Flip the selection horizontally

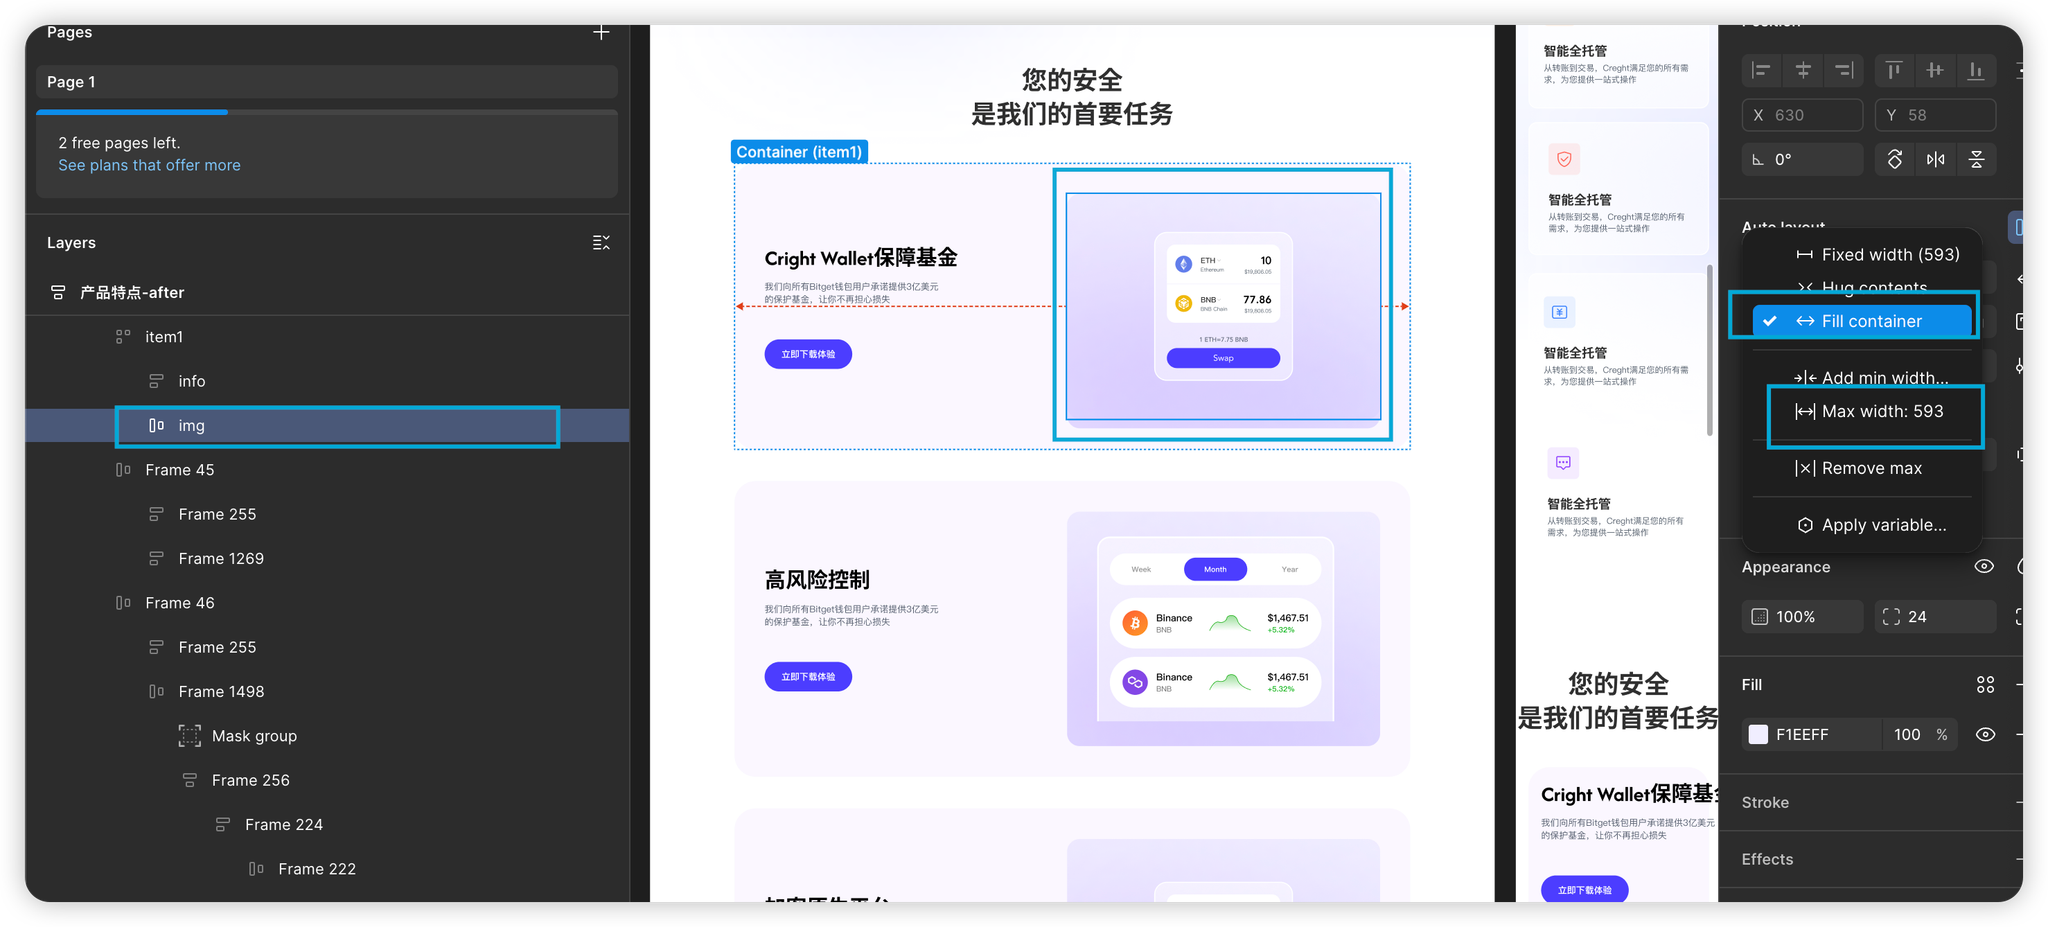coord(1936,159)
